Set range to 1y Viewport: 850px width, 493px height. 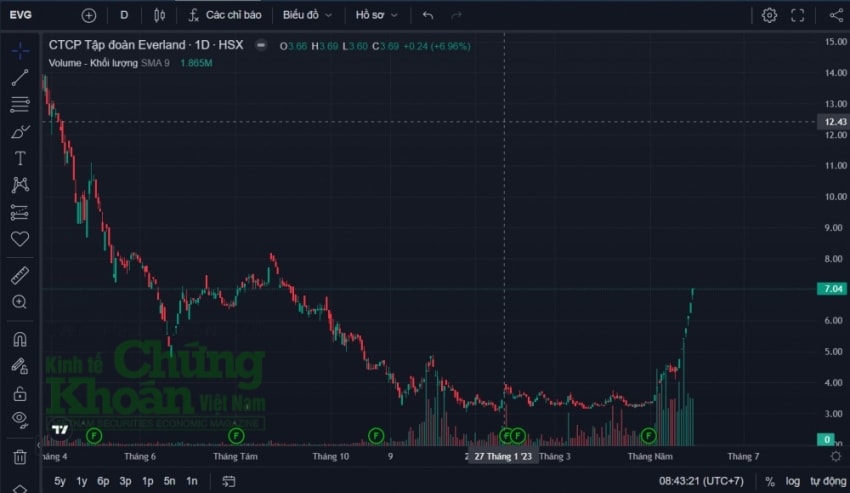82,481
